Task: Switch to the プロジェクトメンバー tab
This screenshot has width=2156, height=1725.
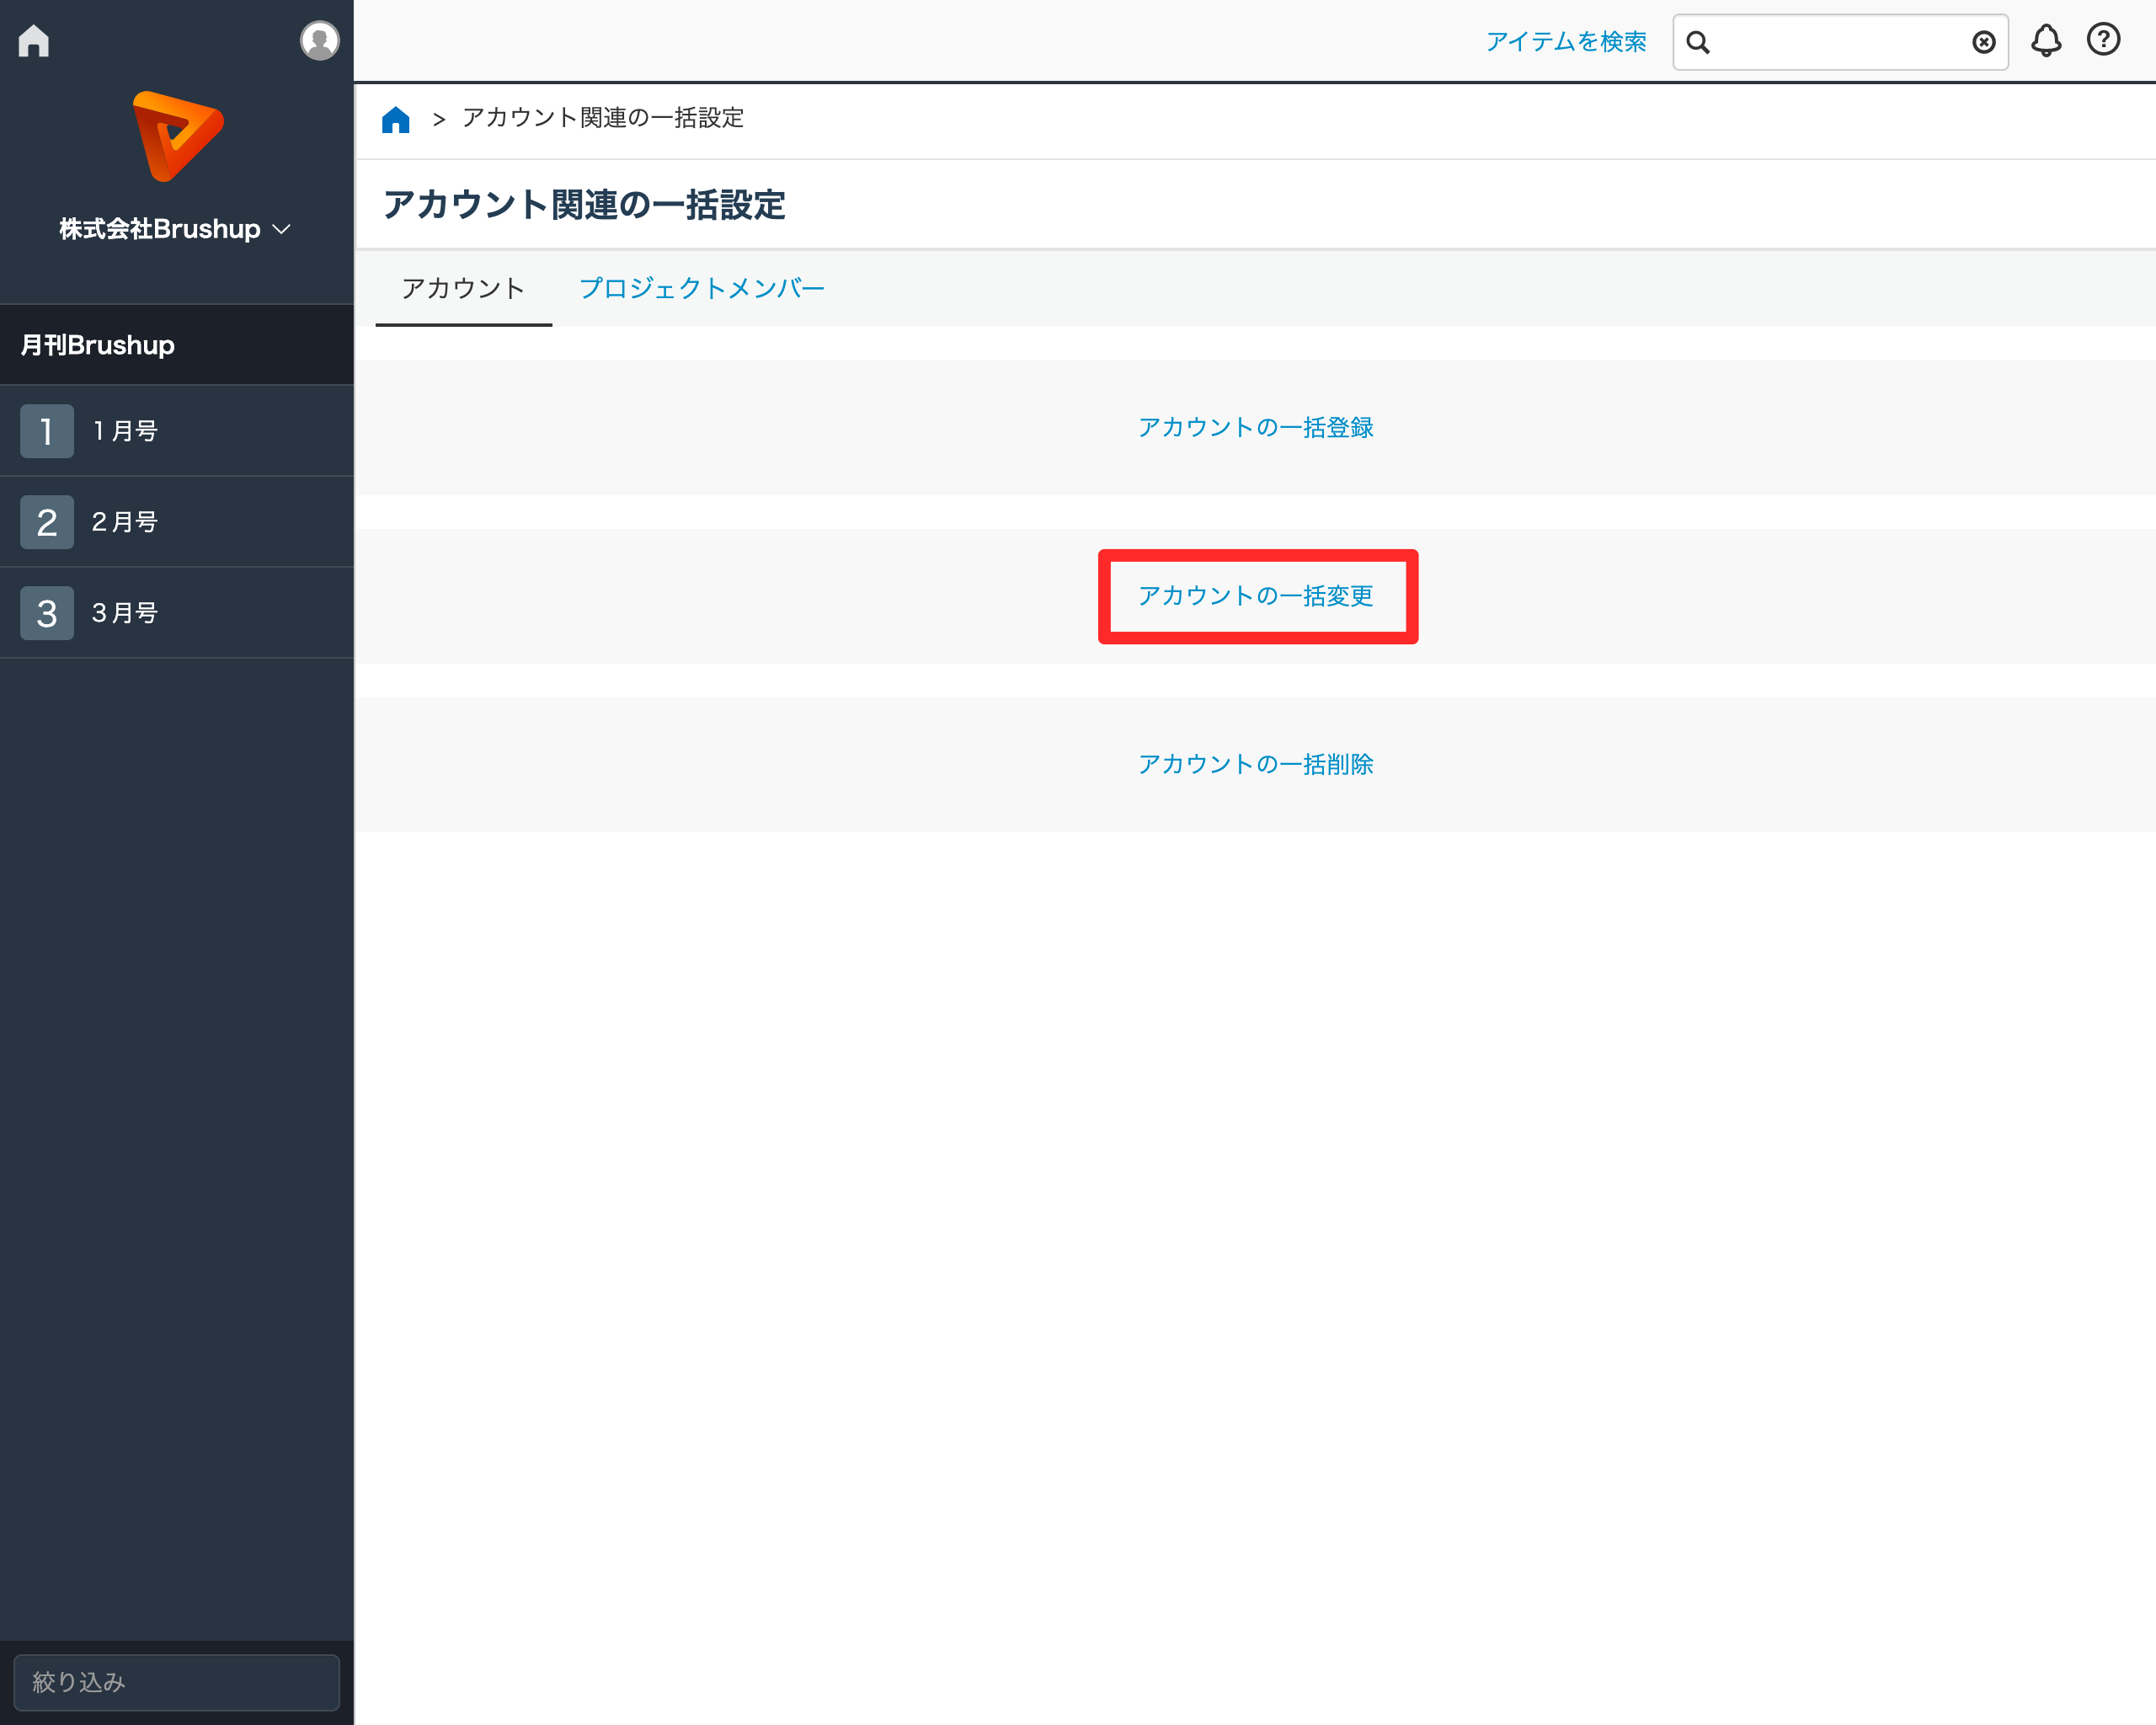Action: click(x=702, y=289)
